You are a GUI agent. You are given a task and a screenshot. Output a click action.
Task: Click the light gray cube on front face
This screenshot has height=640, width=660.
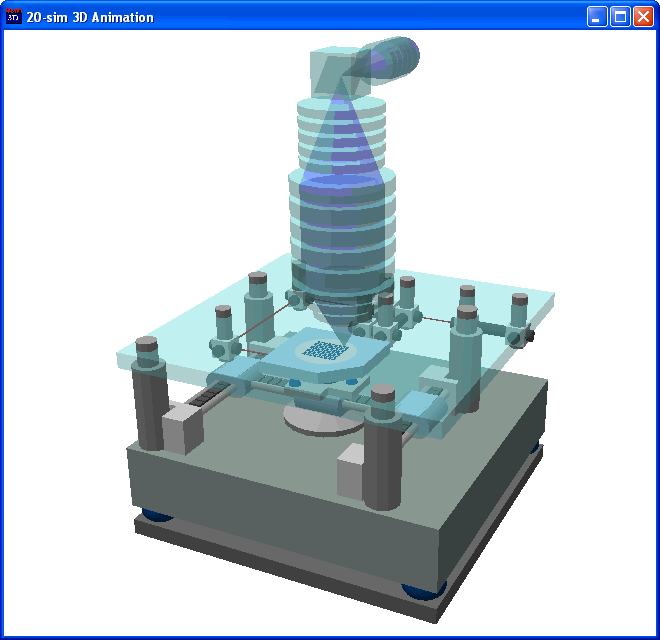point(352,471)
